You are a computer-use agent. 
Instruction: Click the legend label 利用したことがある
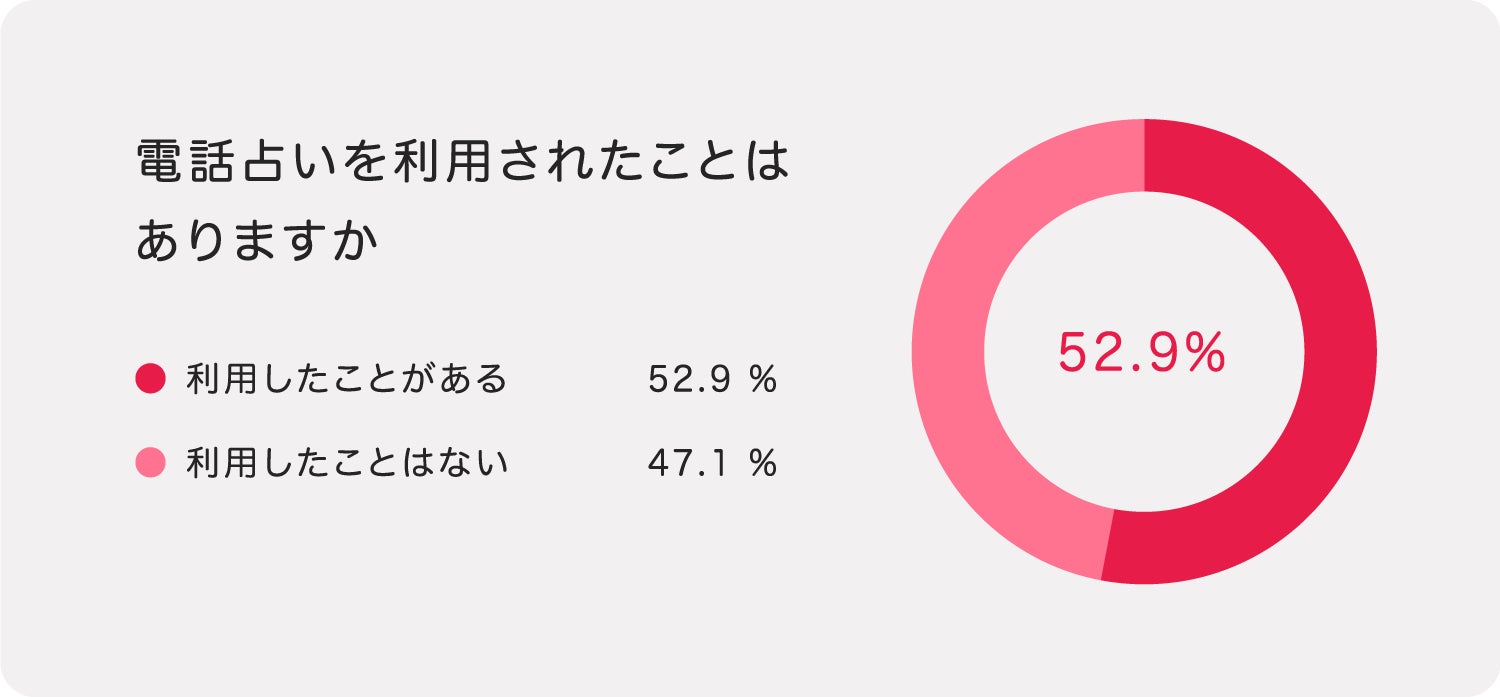pyautogui.click(x=347, y=380)
